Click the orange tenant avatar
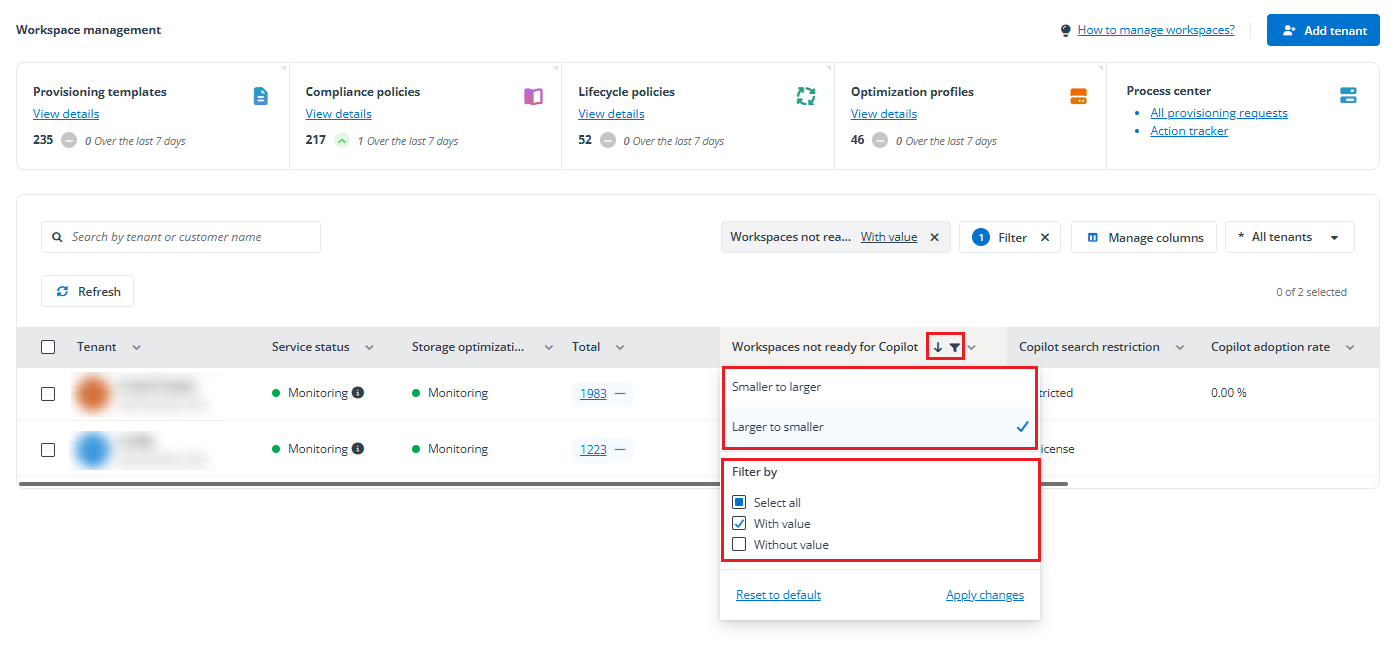The height and width of the screenshot is (650, 1398). [94, 393]
